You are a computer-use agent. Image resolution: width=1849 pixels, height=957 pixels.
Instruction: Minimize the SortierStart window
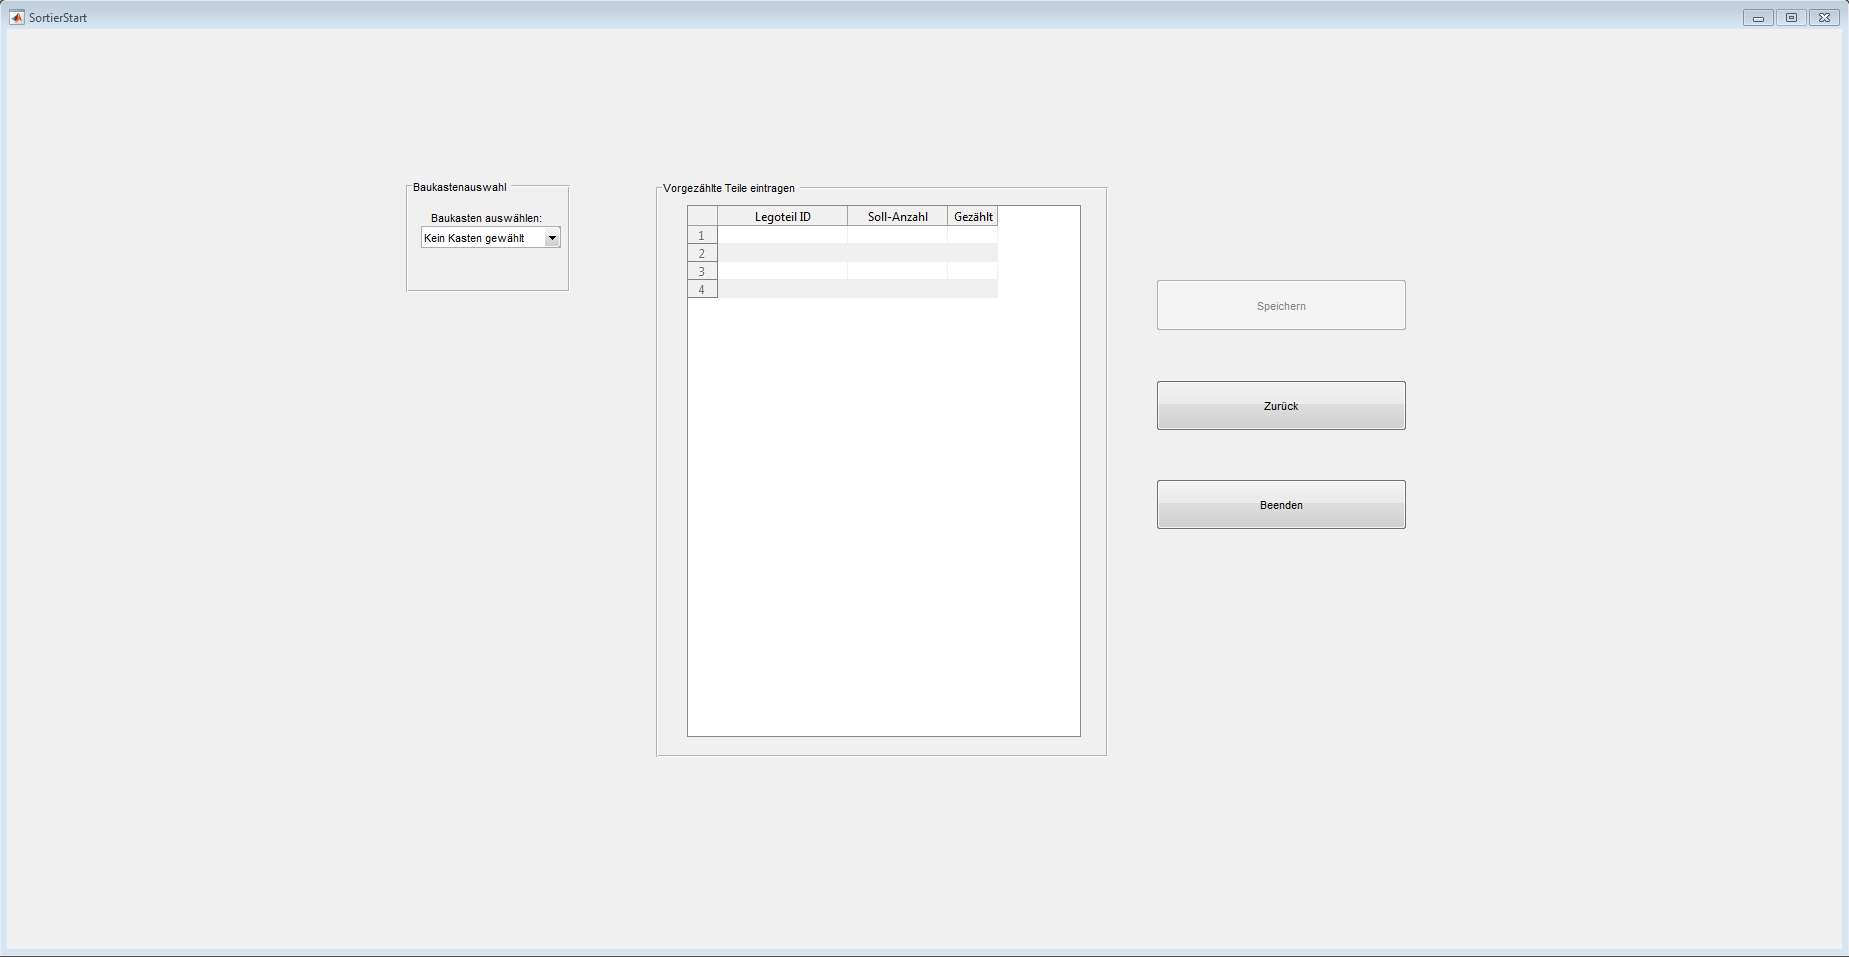point(1758,18)
